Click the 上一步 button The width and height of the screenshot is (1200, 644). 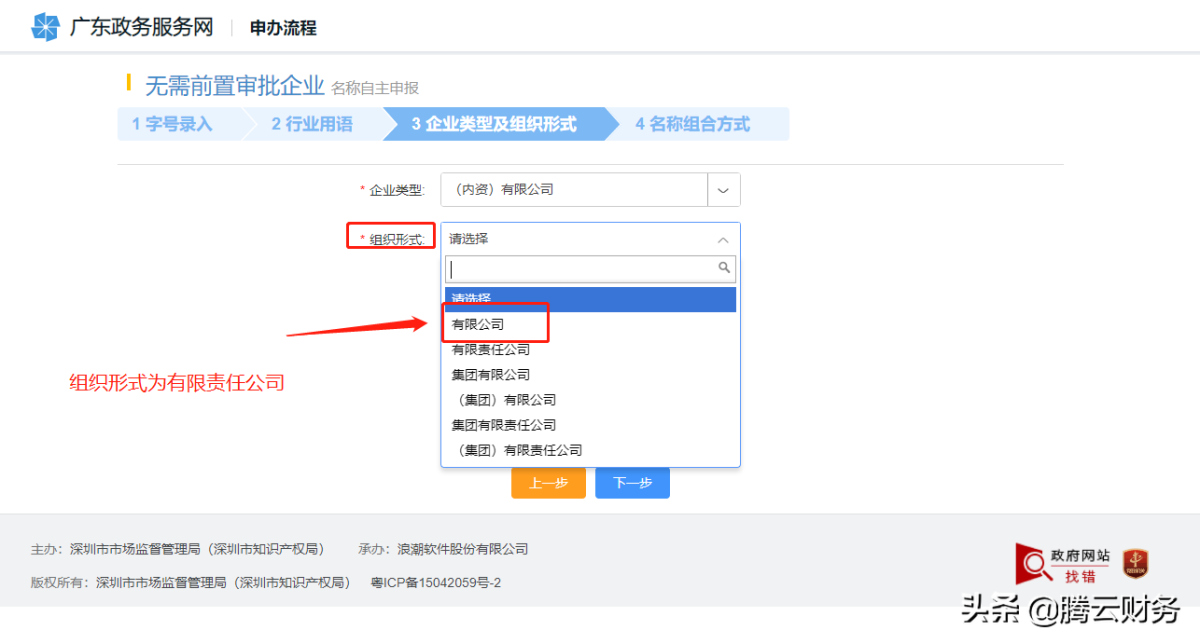click(x=548, y=483)
